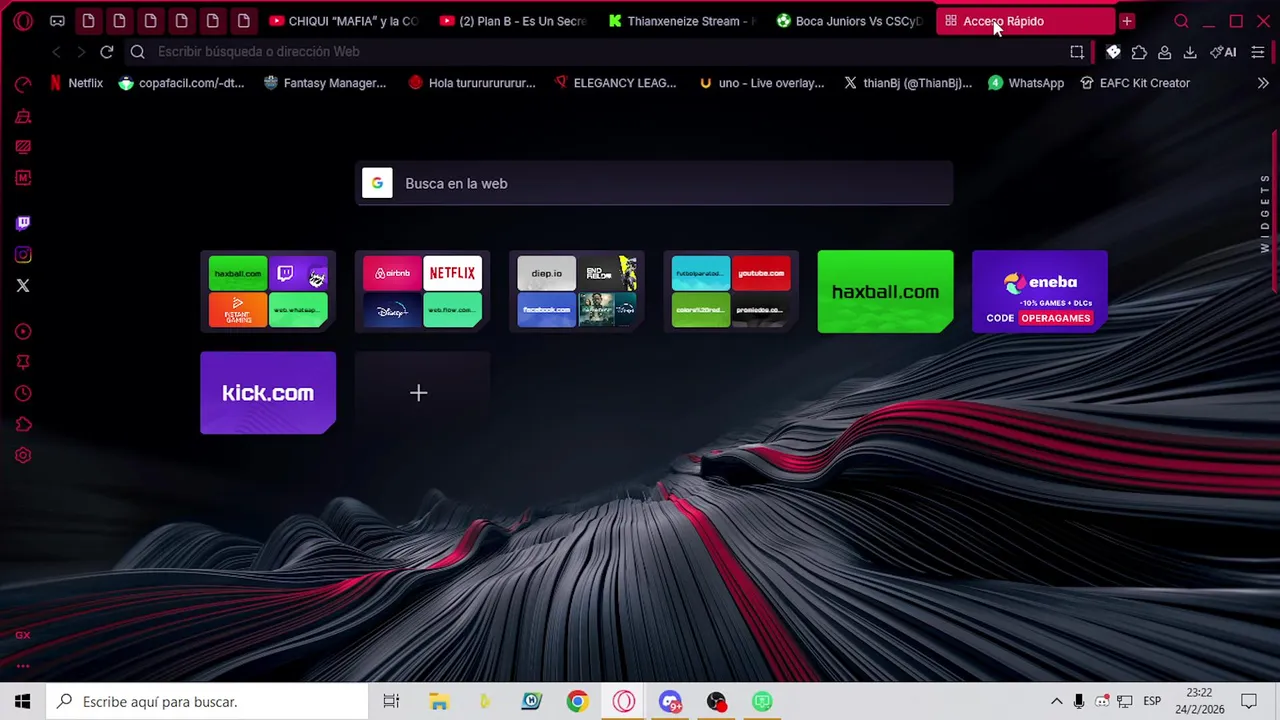This screenshot has width=1280, height=720.
Task: Open the copafacil.com bookmark
Action: coord(181,83)
